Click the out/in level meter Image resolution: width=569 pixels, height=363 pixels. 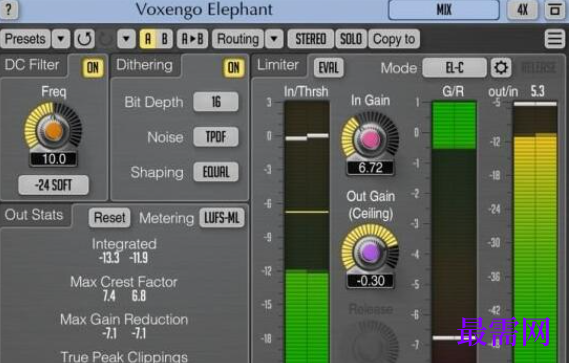click(535, 232)
